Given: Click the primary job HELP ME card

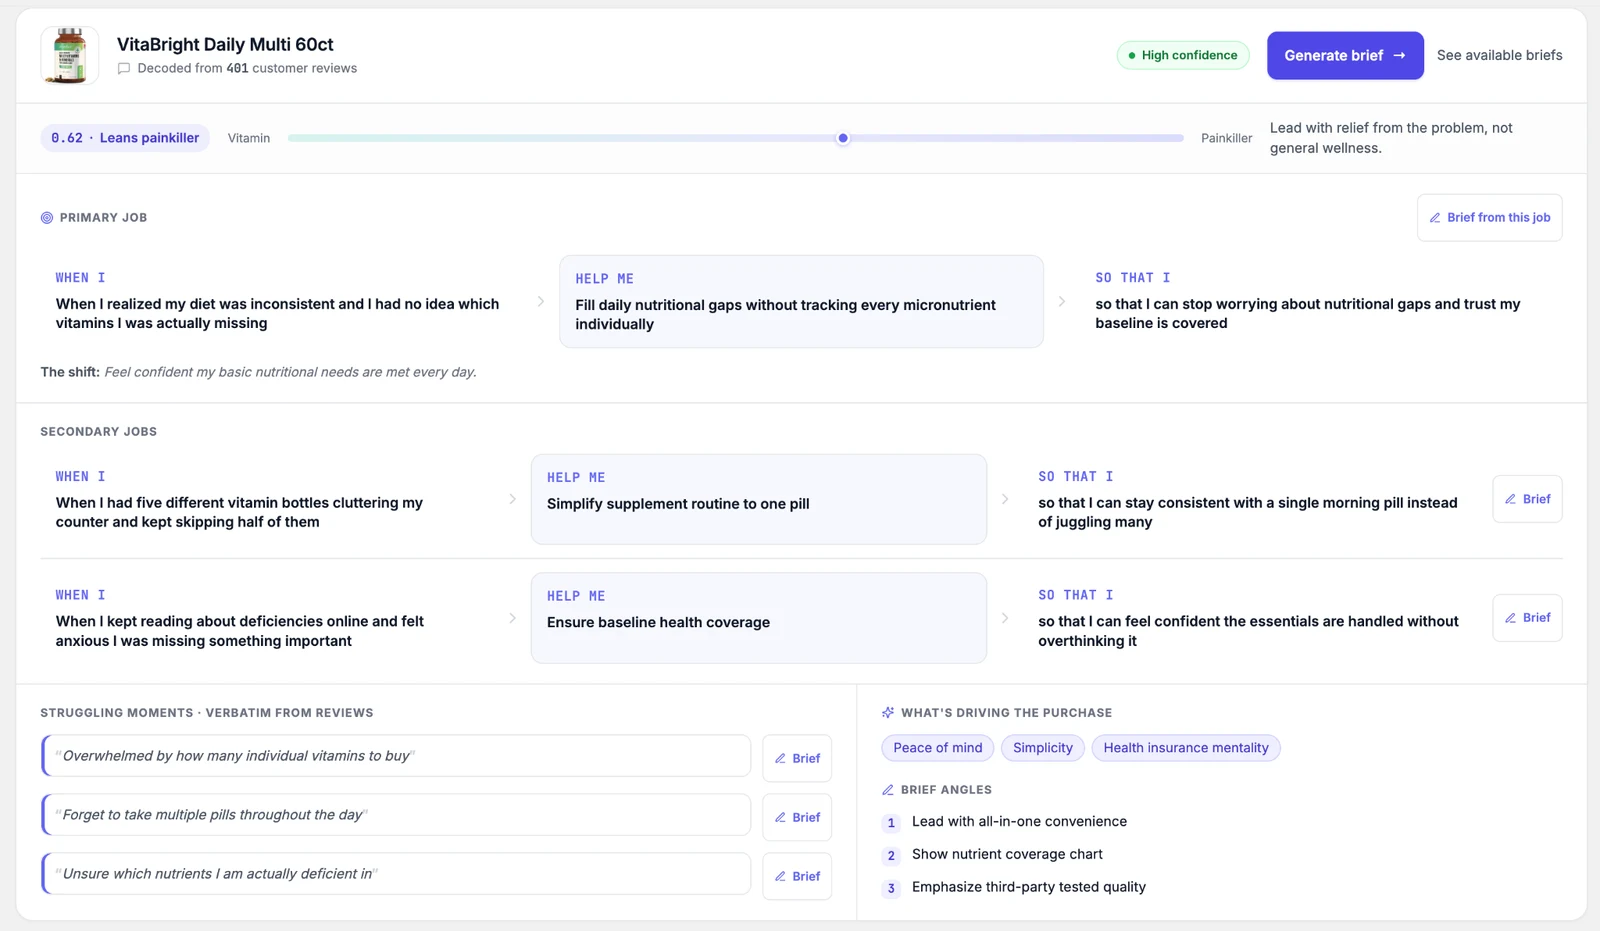Looking at the screenshot, I should pyautogui.click(x=801, y=301).
